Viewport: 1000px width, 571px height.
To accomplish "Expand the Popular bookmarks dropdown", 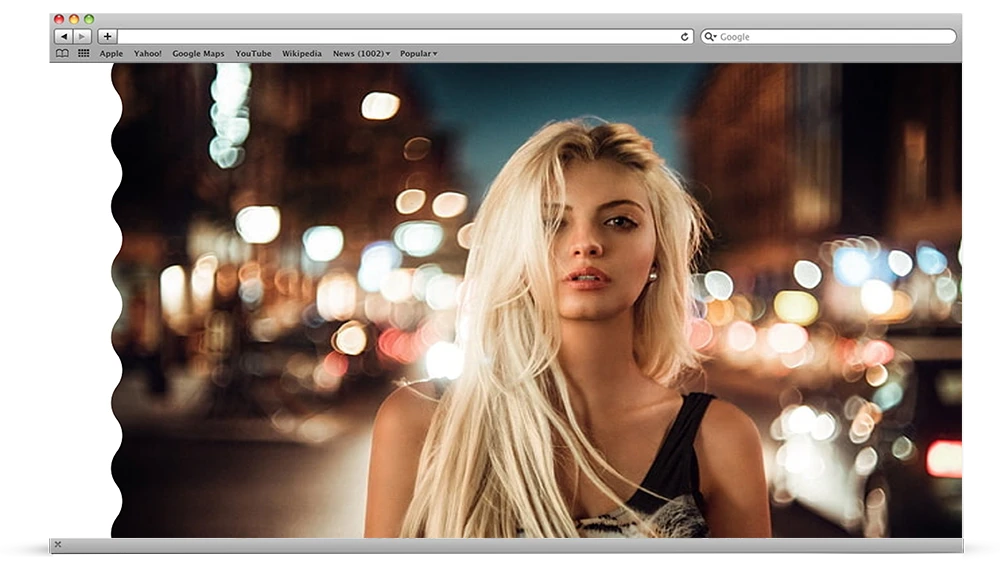I will [x=418, y=54].
